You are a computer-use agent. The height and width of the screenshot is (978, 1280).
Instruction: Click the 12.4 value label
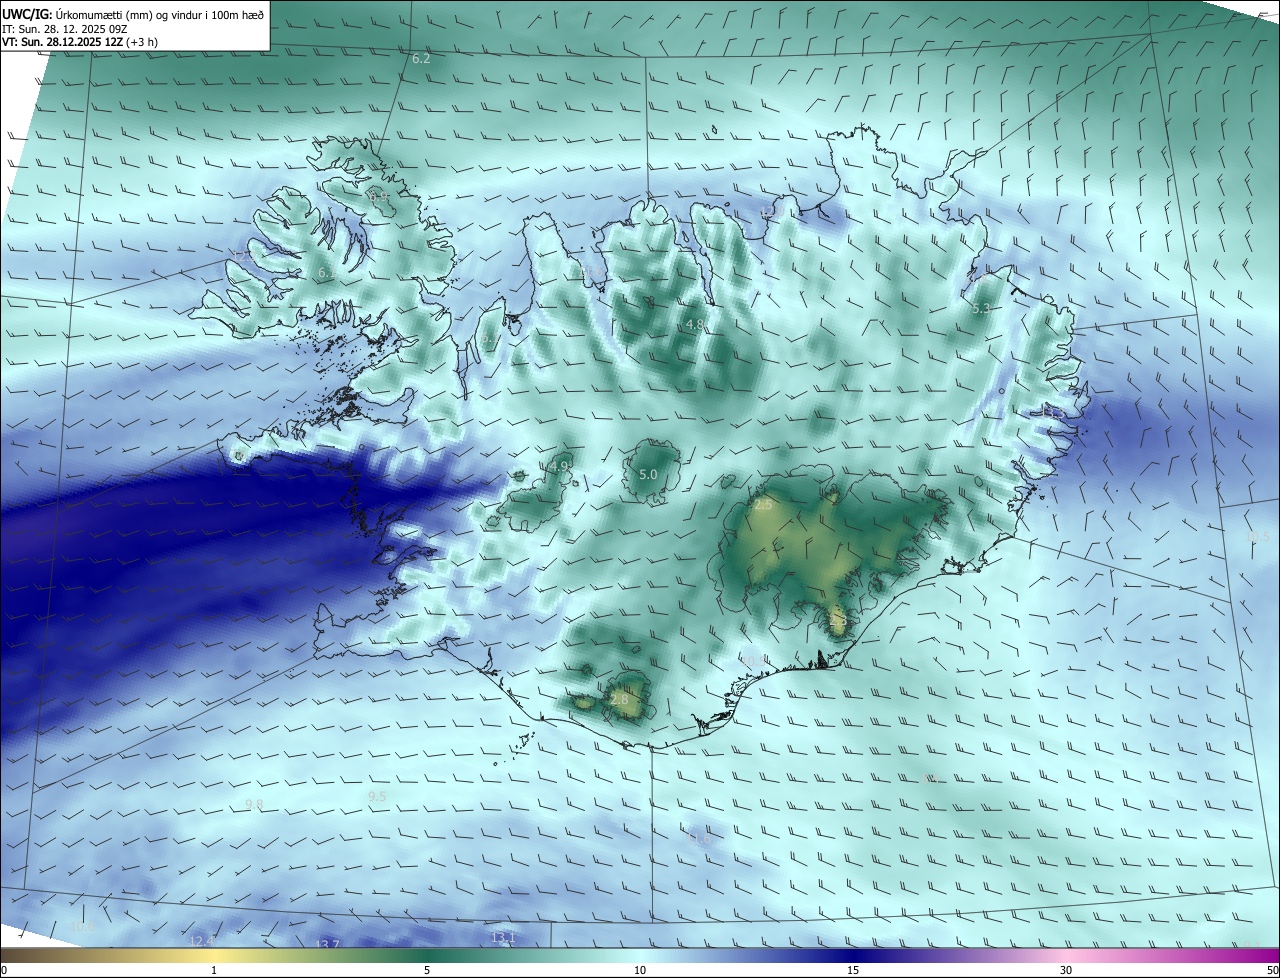201,941
